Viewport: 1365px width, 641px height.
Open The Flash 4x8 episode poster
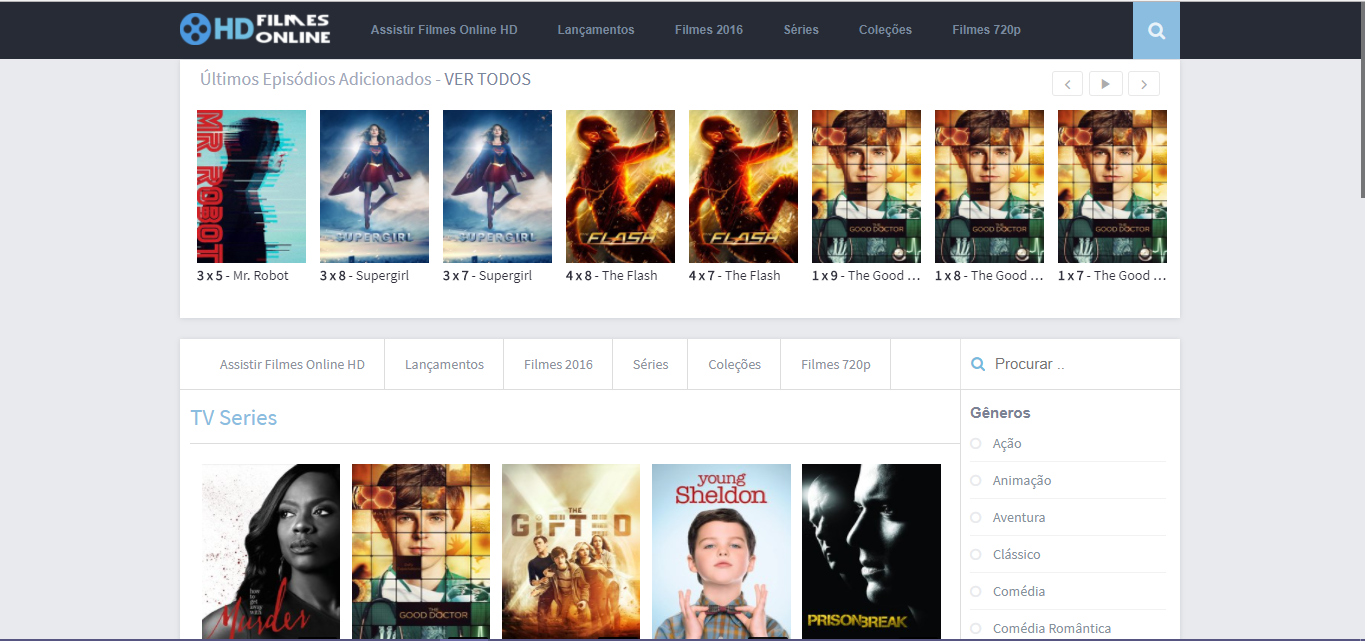point(620,186)
